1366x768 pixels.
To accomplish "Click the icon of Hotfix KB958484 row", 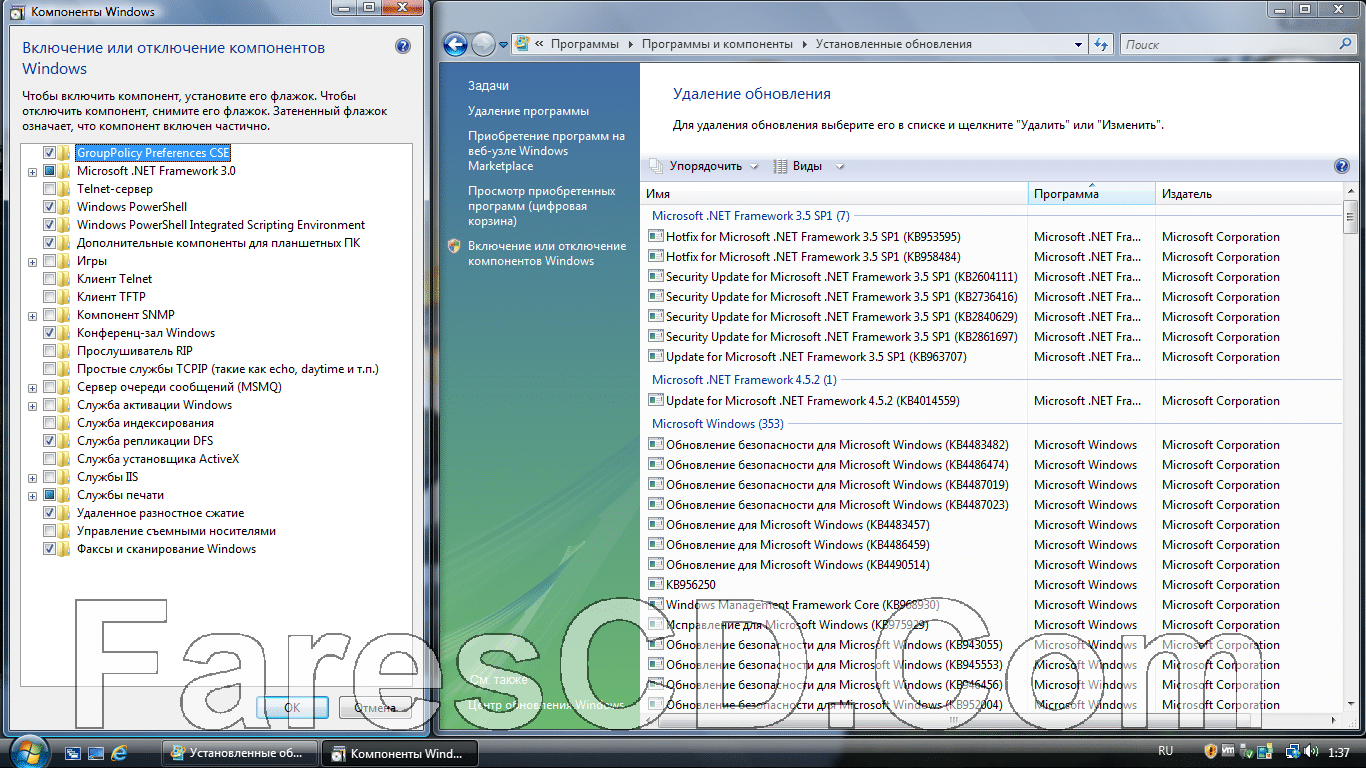I will coord(656,257).
